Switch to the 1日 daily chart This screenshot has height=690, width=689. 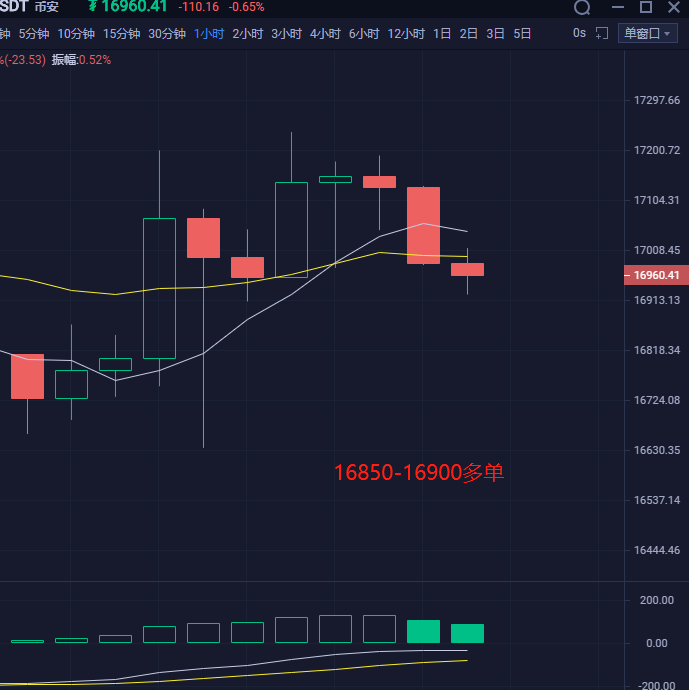point(442,33)
